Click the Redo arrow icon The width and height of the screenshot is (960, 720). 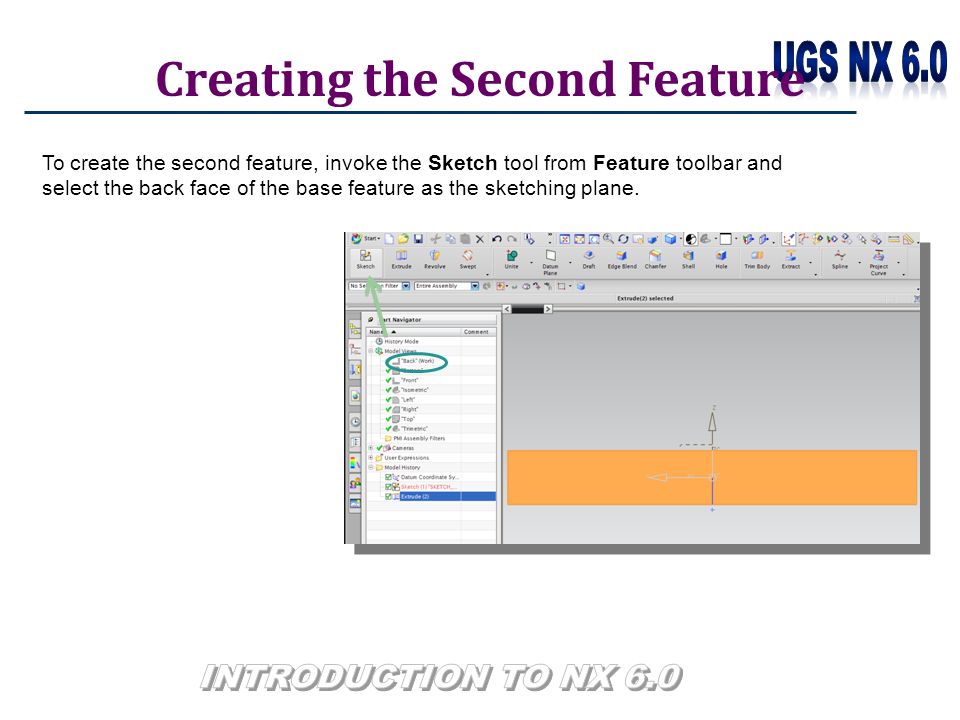[x=512, y=239]
